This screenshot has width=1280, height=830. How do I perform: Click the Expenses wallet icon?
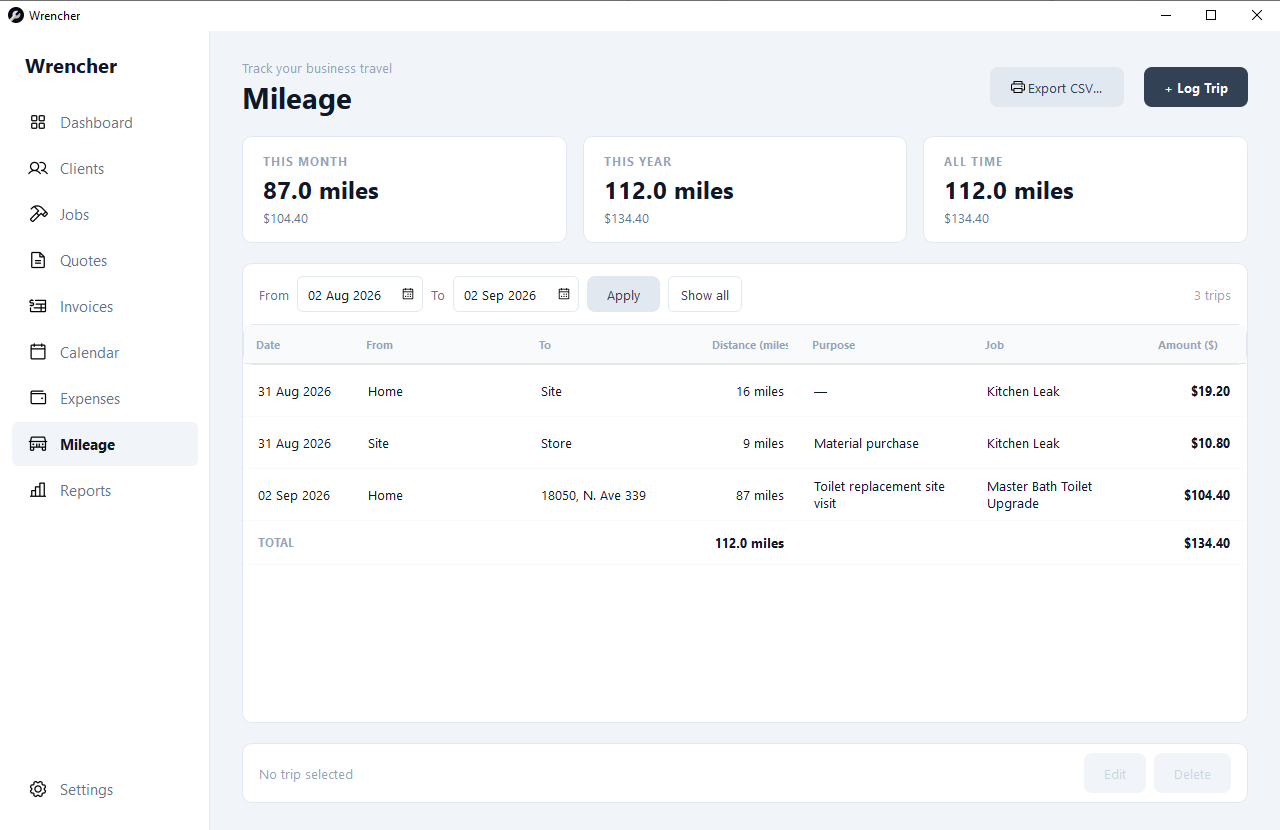38,398
